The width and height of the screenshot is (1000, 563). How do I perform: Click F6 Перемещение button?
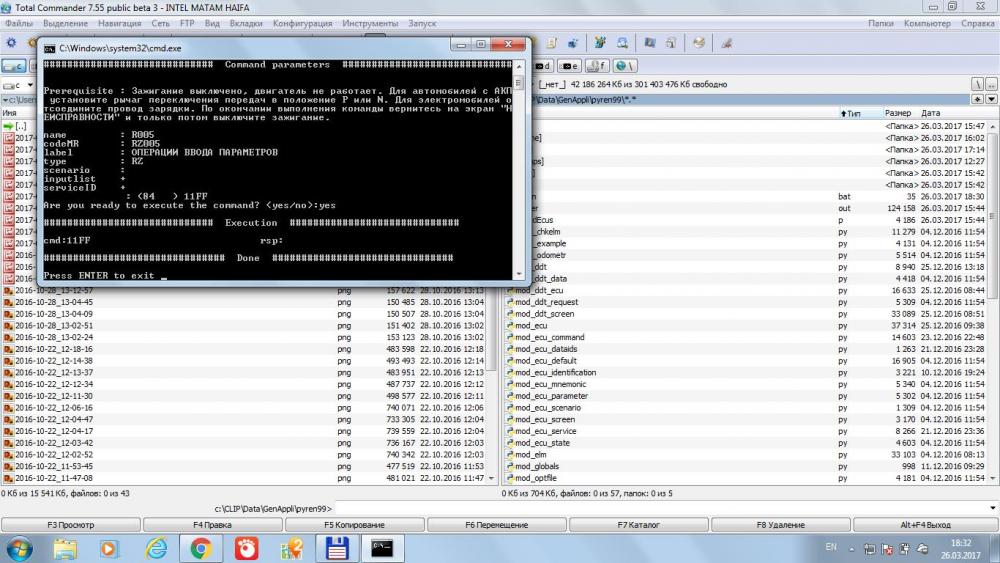497,525
